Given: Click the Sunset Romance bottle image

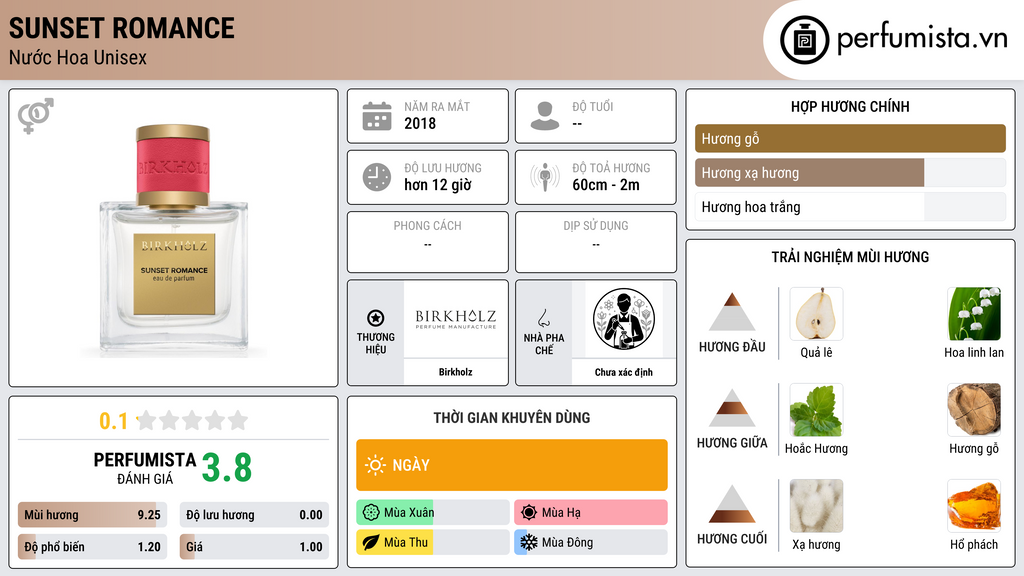Looking at the screenshot, I should (x=174, y=240).
